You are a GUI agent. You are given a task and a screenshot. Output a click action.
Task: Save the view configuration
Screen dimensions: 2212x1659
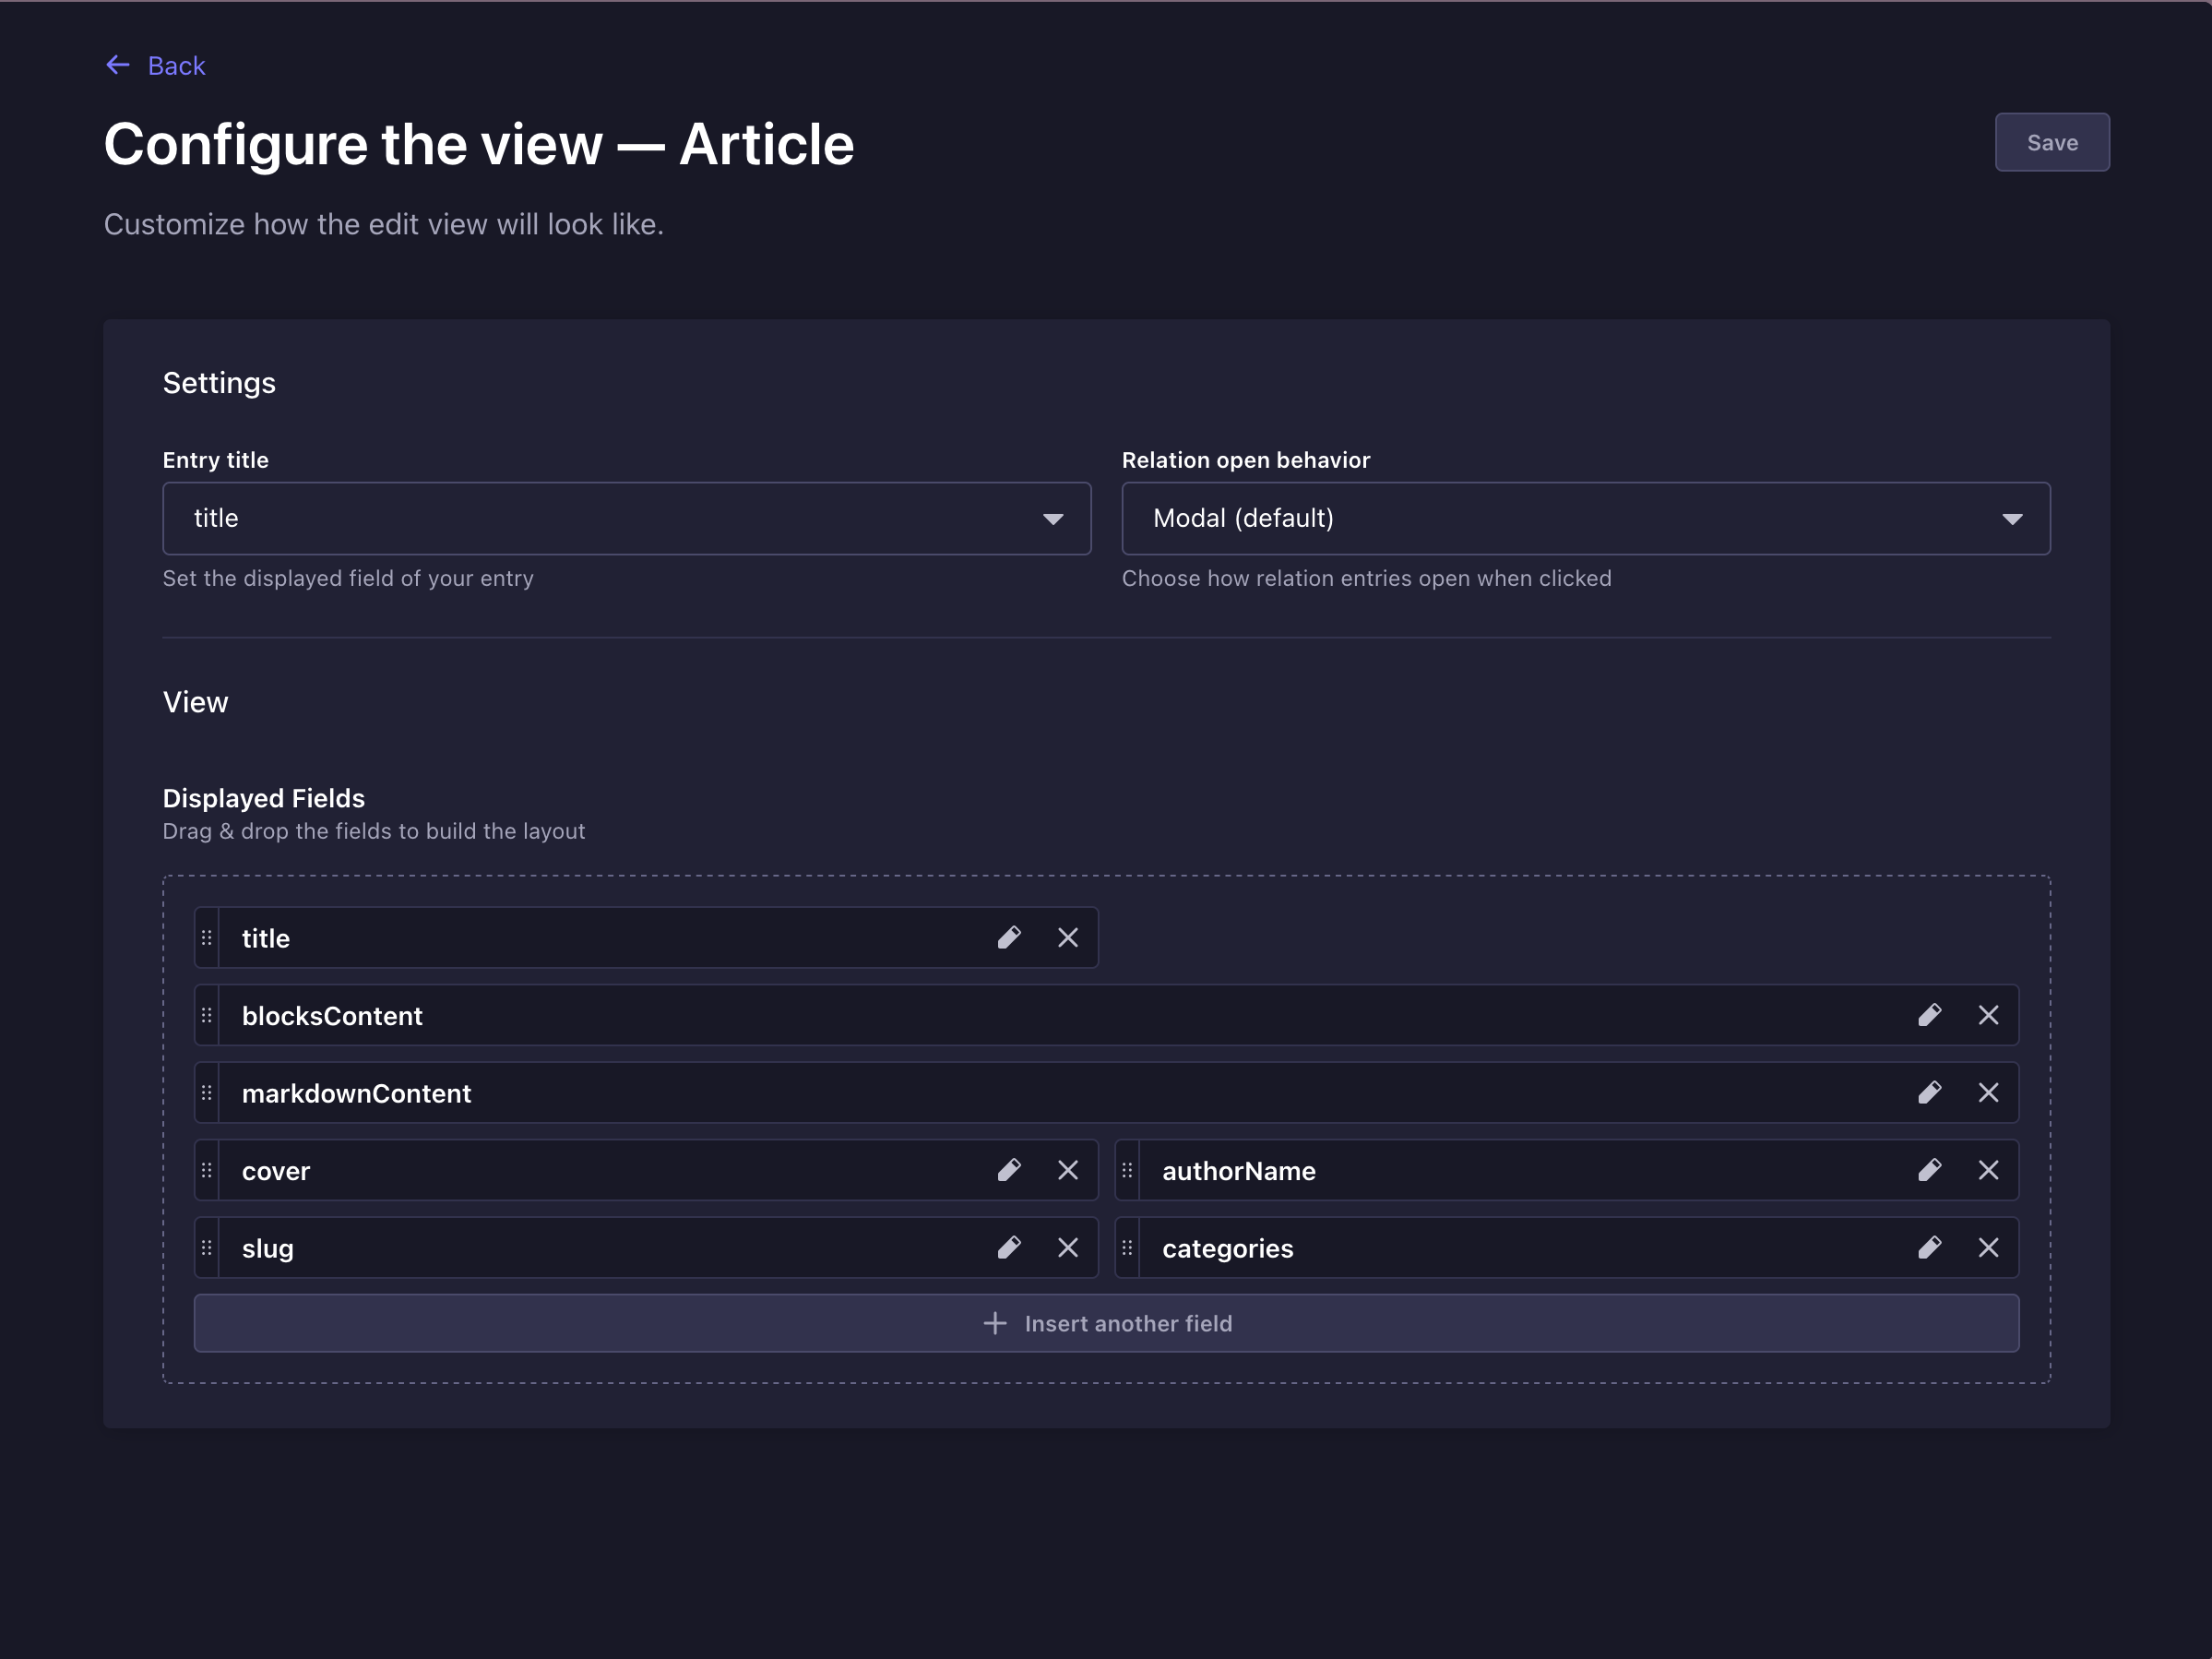tap(2052, 142)
